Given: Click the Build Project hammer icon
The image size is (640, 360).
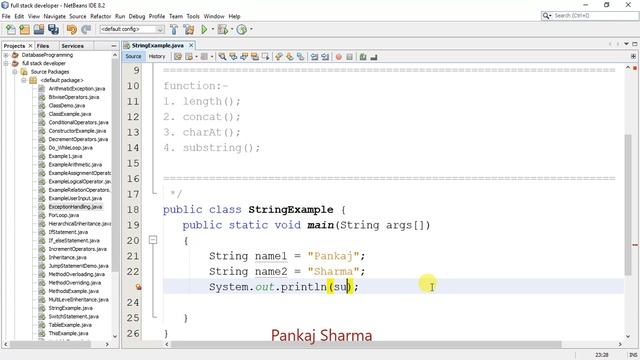Looking at the screenshot, I should [x=174, y=29].
